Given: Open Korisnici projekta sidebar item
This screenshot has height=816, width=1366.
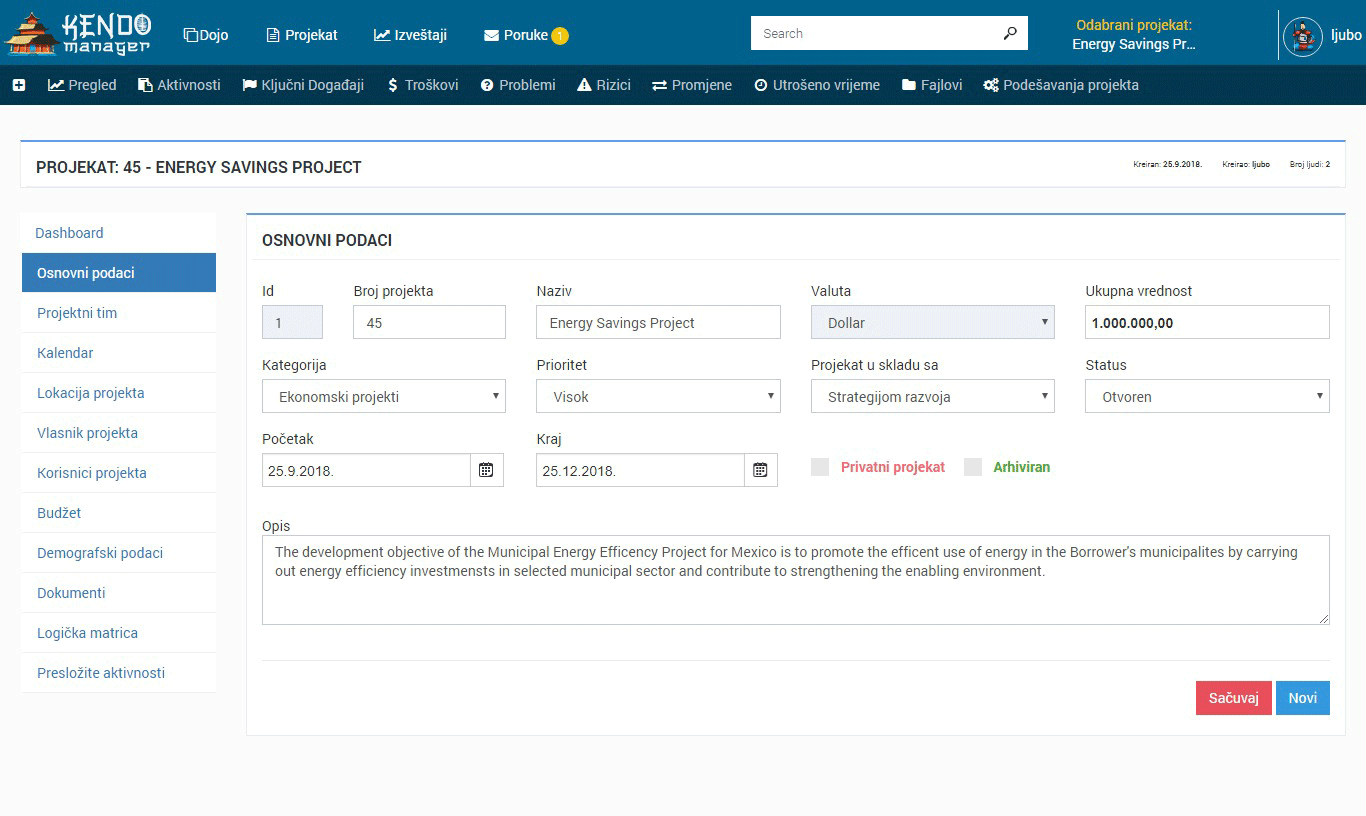Looking at the screenshot, I should pos(119,473).
